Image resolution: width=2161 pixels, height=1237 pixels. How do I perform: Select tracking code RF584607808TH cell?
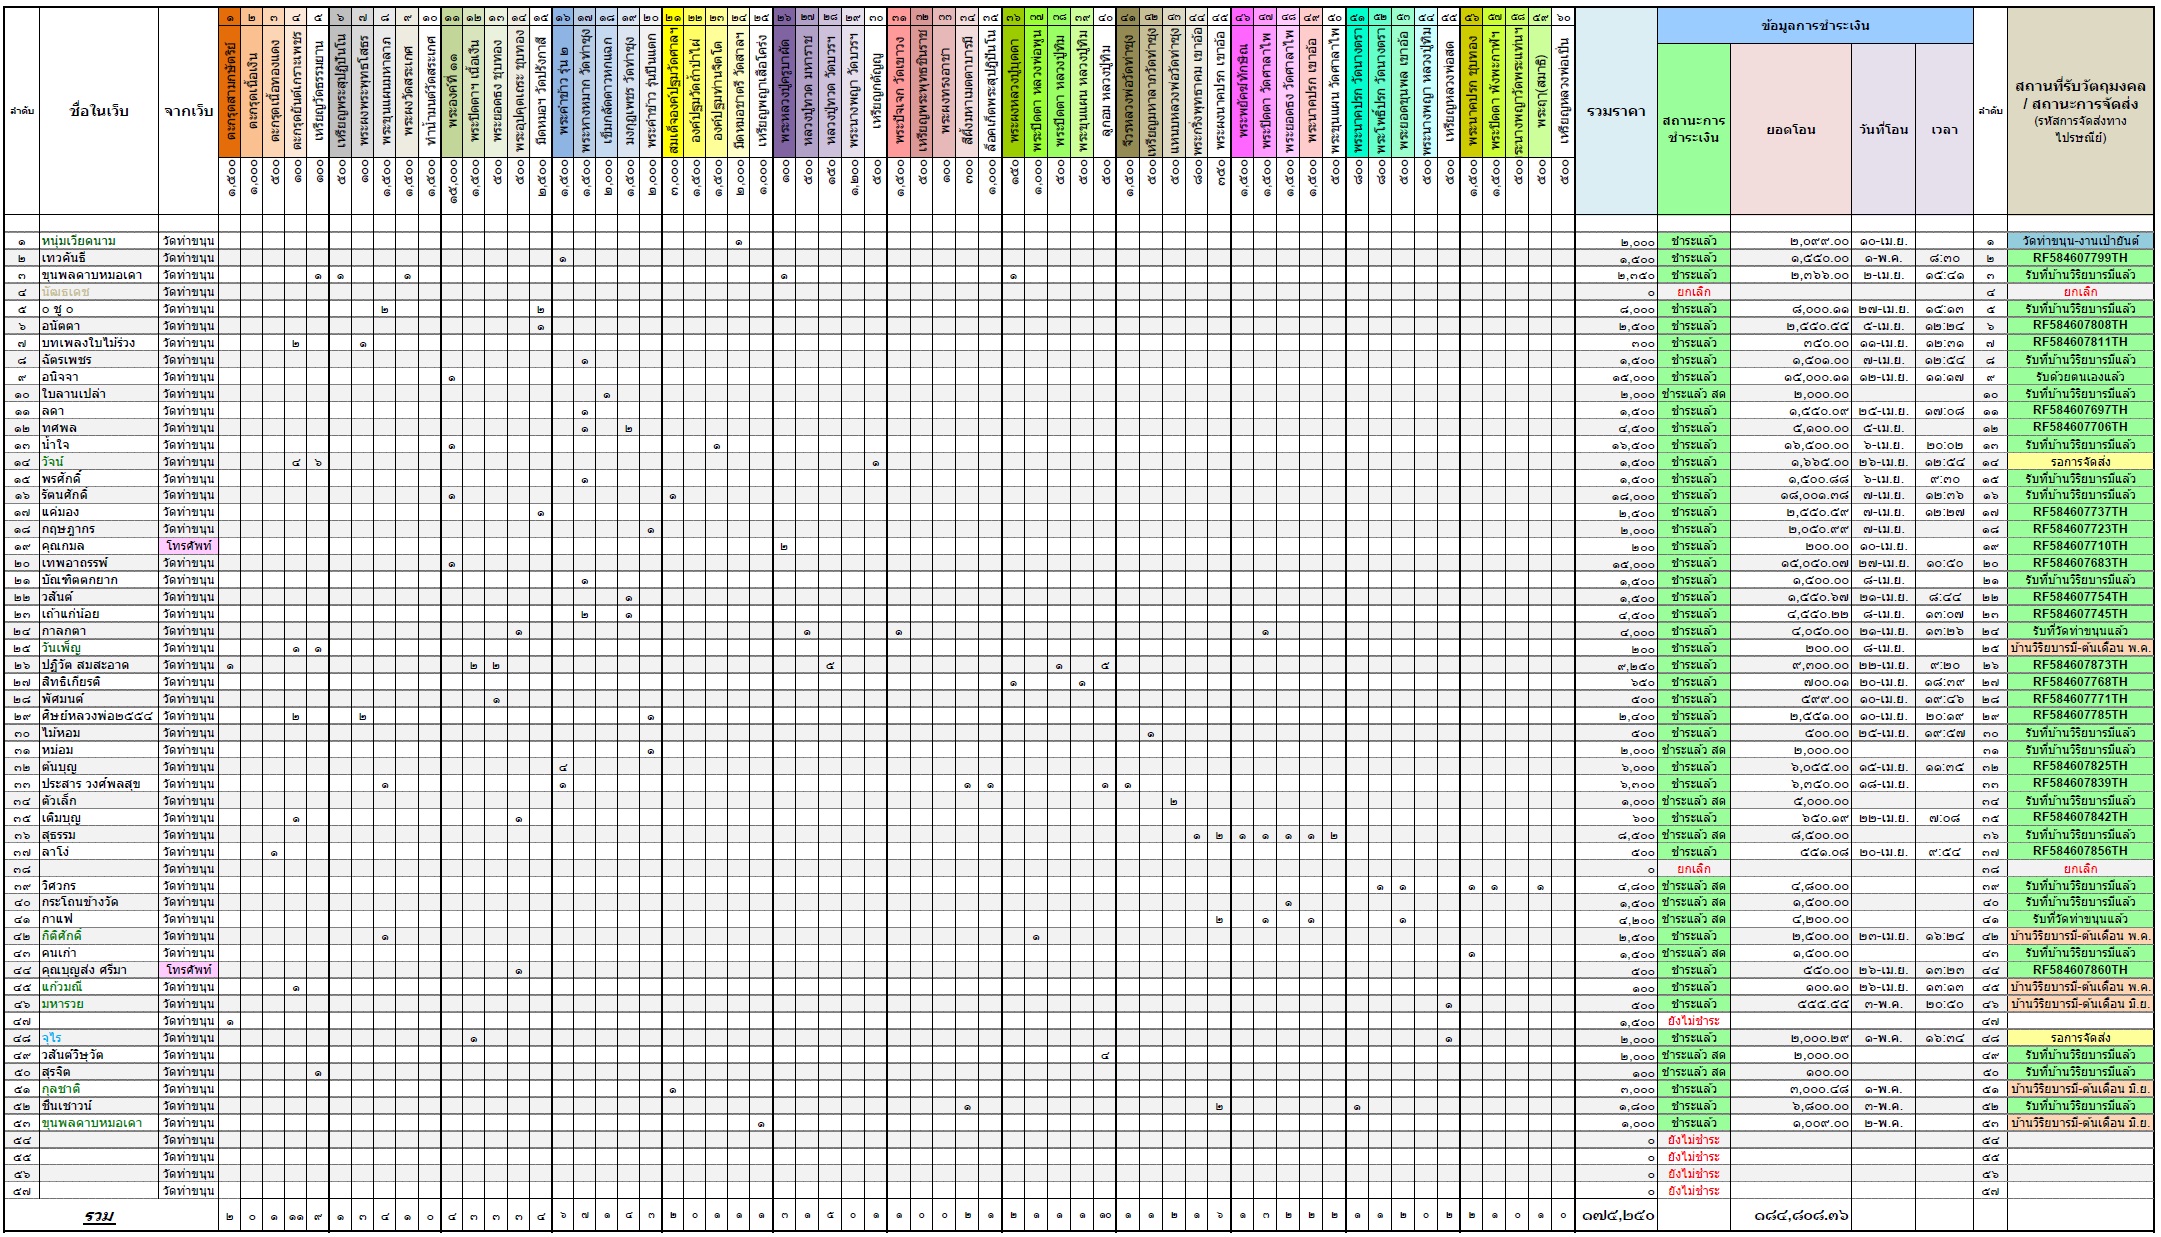pyautogui.click(x=2079, y=326)
